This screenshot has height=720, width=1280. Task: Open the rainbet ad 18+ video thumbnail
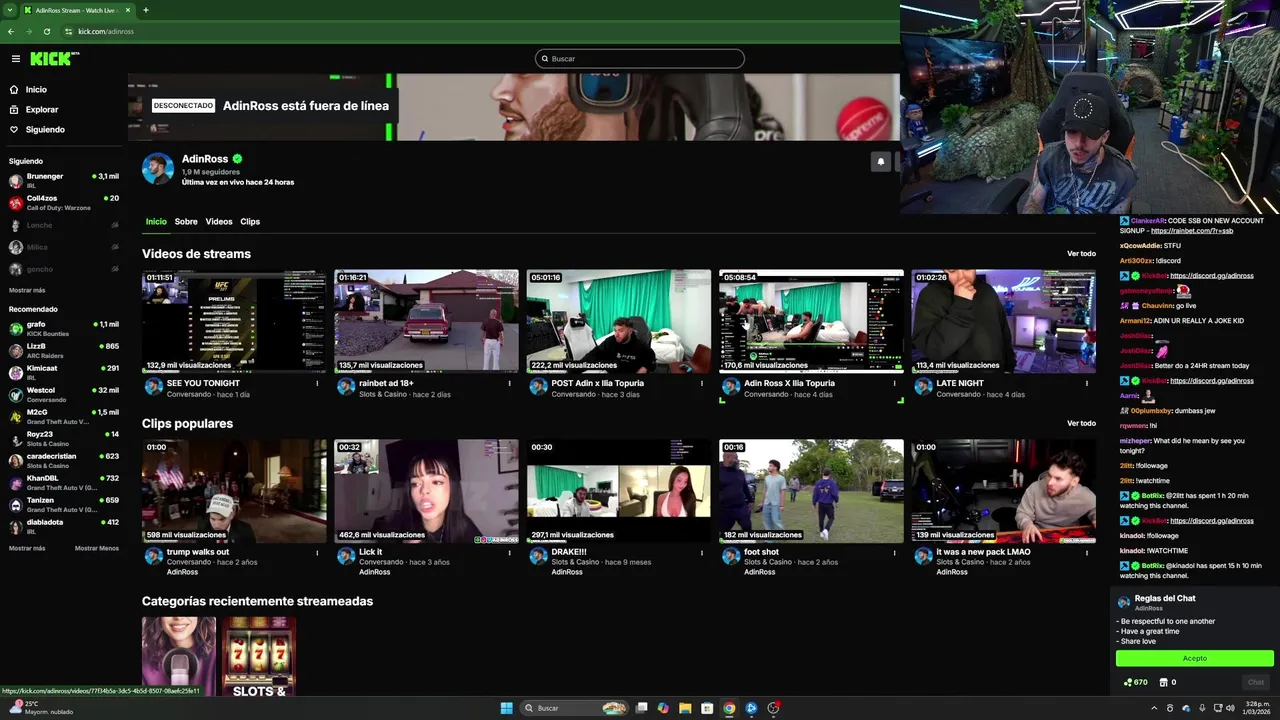point(426,321)
